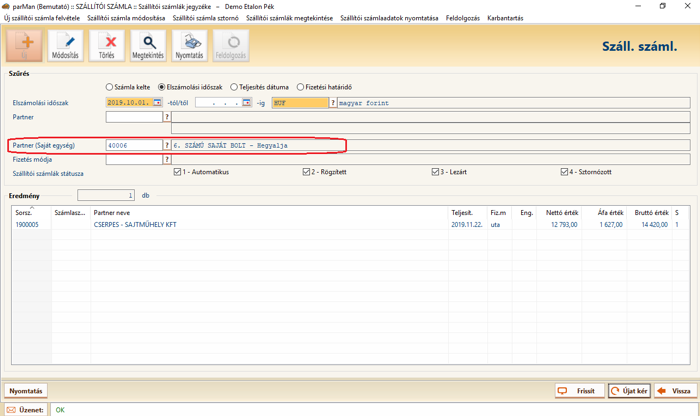Click the Újat kér button
The width and height of the screenshot is (700, 416).
tap(629, 391)
